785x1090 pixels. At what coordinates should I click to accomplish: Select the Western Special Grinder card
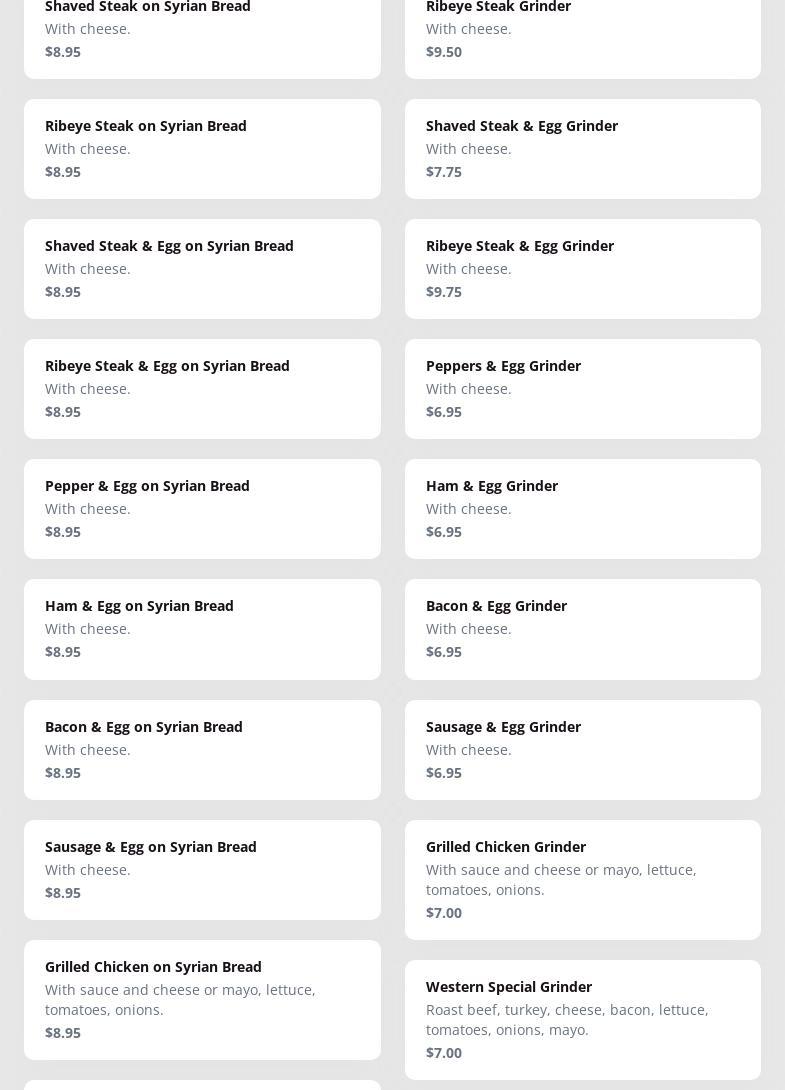tap(582, 1019)
